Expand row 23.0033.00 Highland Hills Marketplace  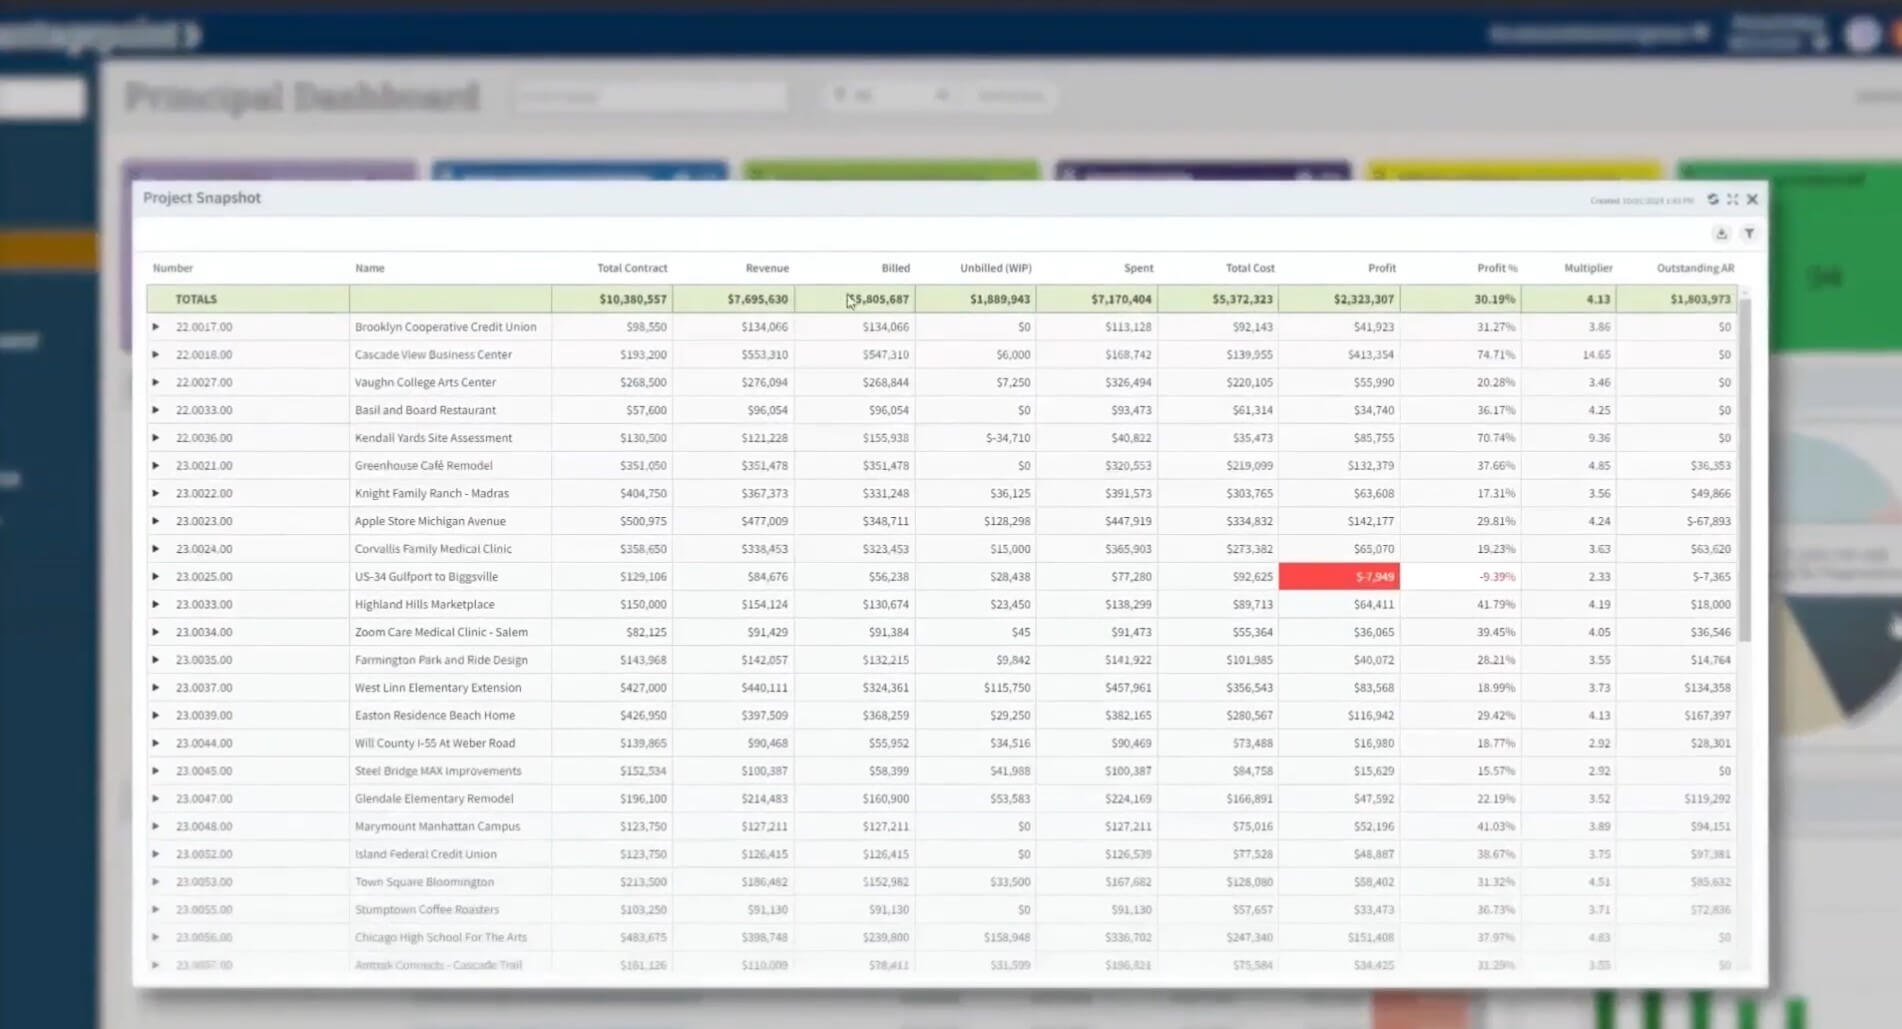[155, 604]
